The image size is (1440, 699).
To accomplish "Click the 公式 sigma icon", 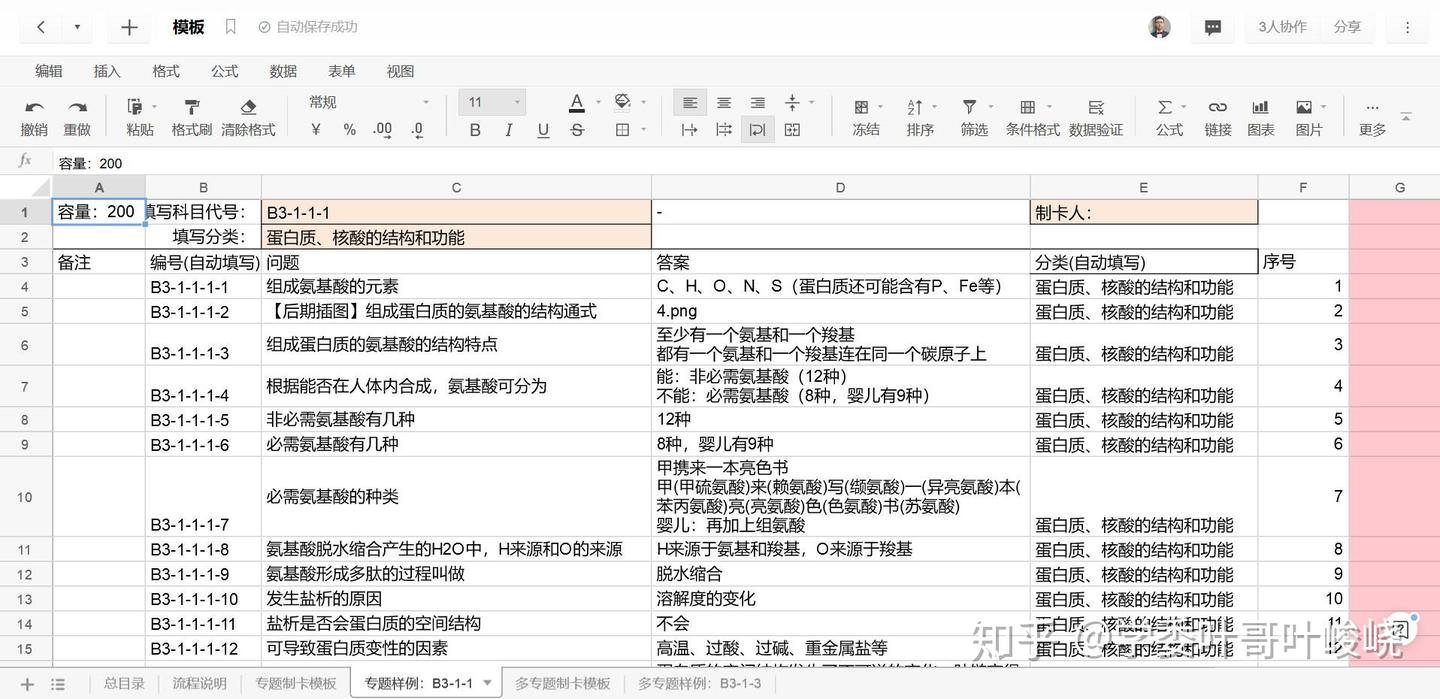I will click(1165, 107).
